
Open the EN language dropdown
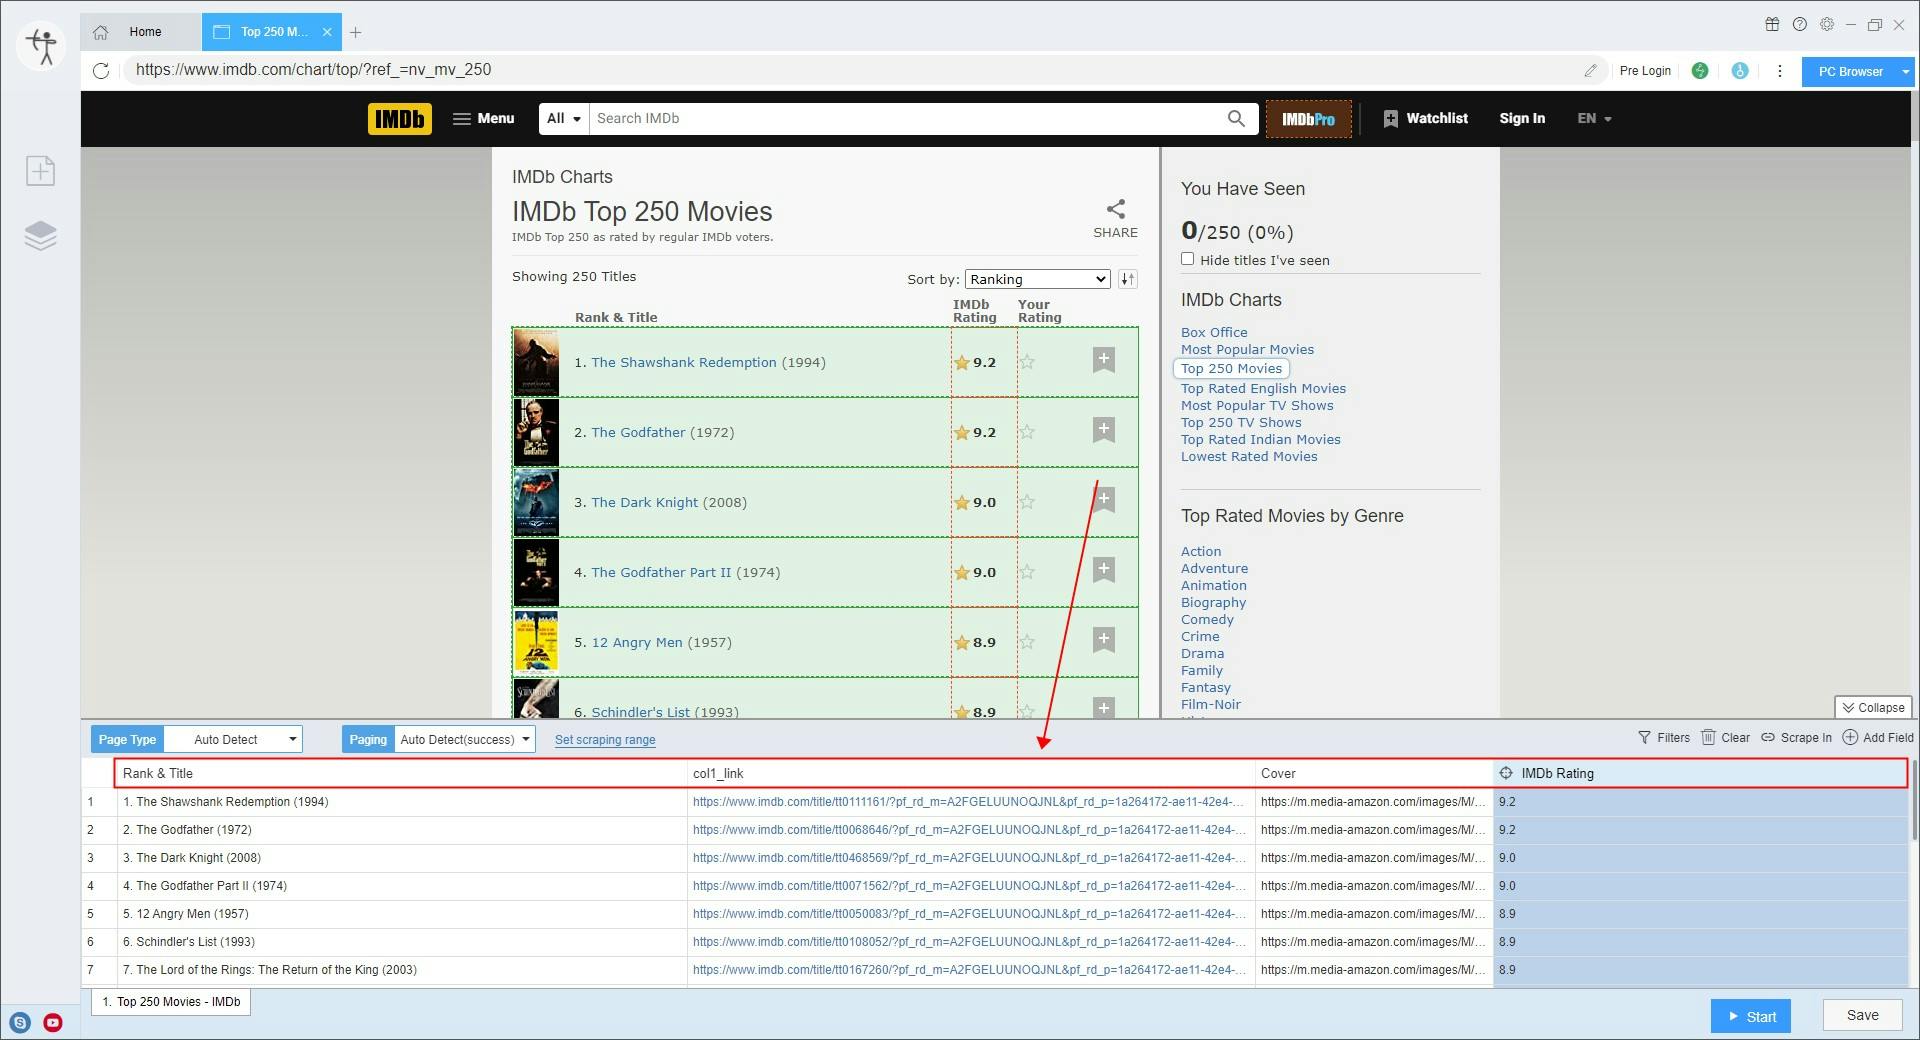[1594, 118]
